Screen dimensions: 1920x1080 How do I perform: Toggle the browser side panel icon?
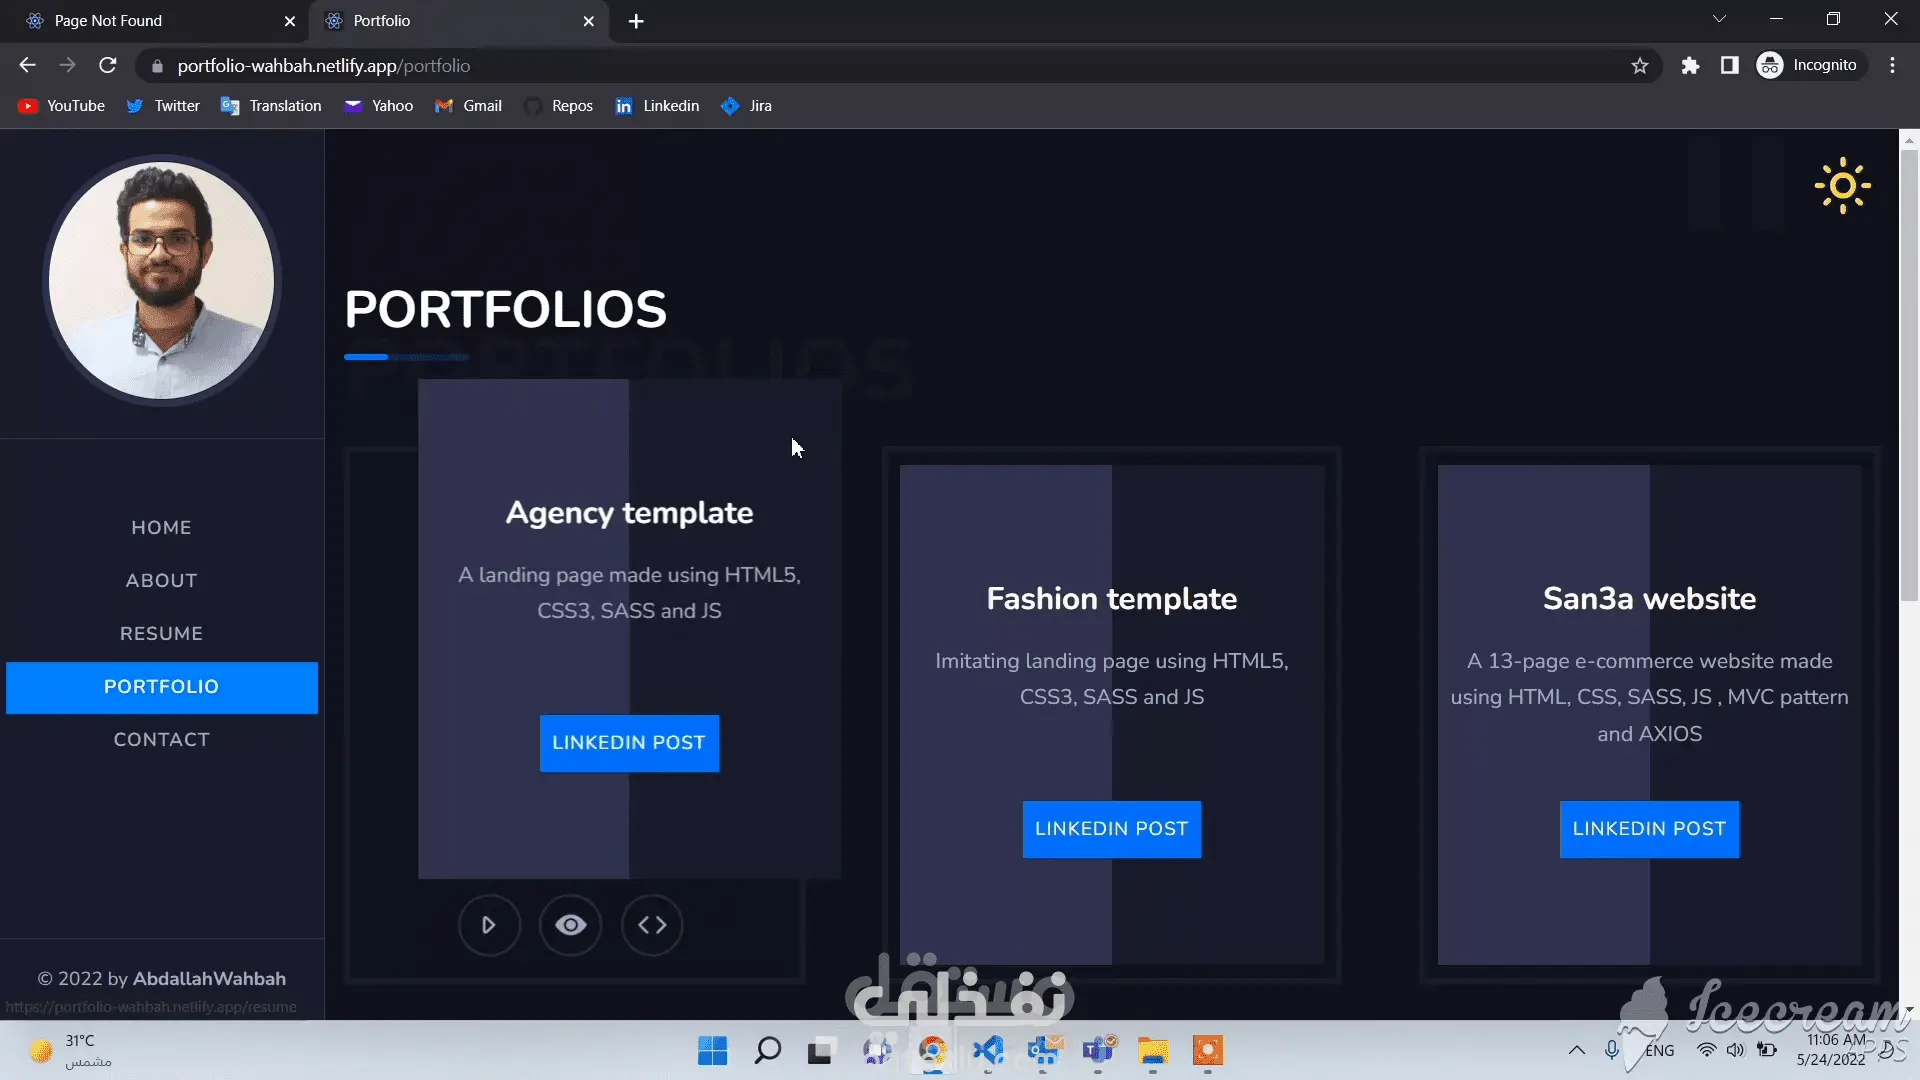1729,66
